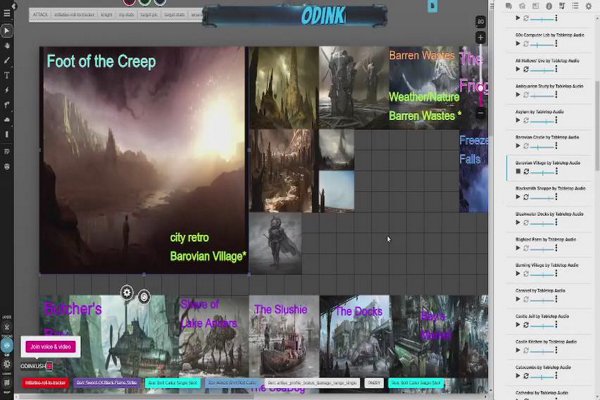Click the green player color circle
The height and width of the screenshot is (400, 600).
click(145, 2)
